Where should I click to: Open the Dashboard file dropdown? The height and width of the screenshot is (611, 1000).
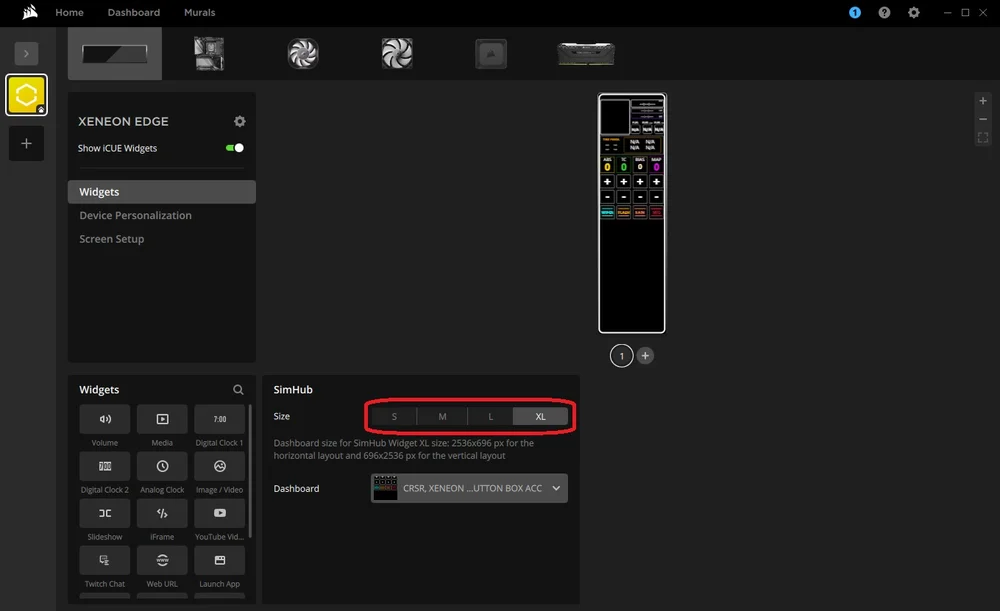pos(468,488)
